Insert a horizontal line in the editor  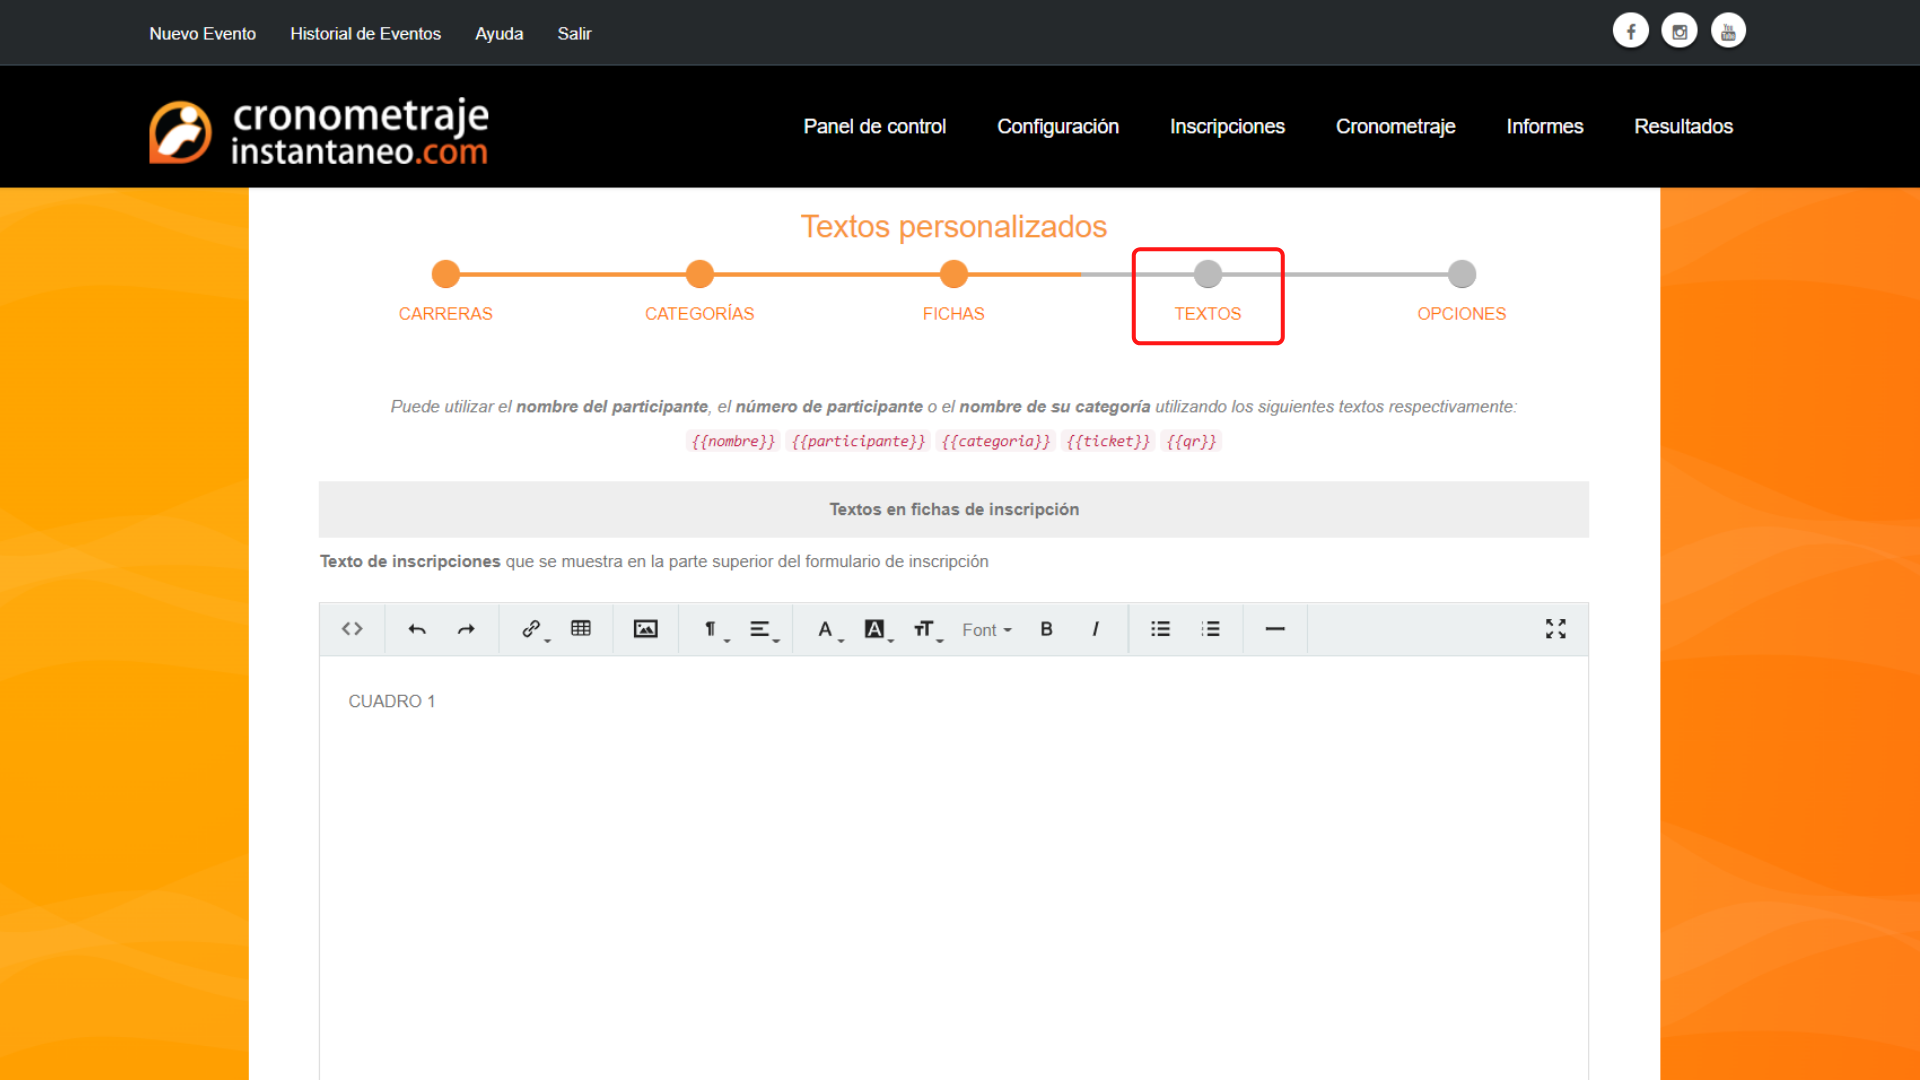pos(1275,629)
